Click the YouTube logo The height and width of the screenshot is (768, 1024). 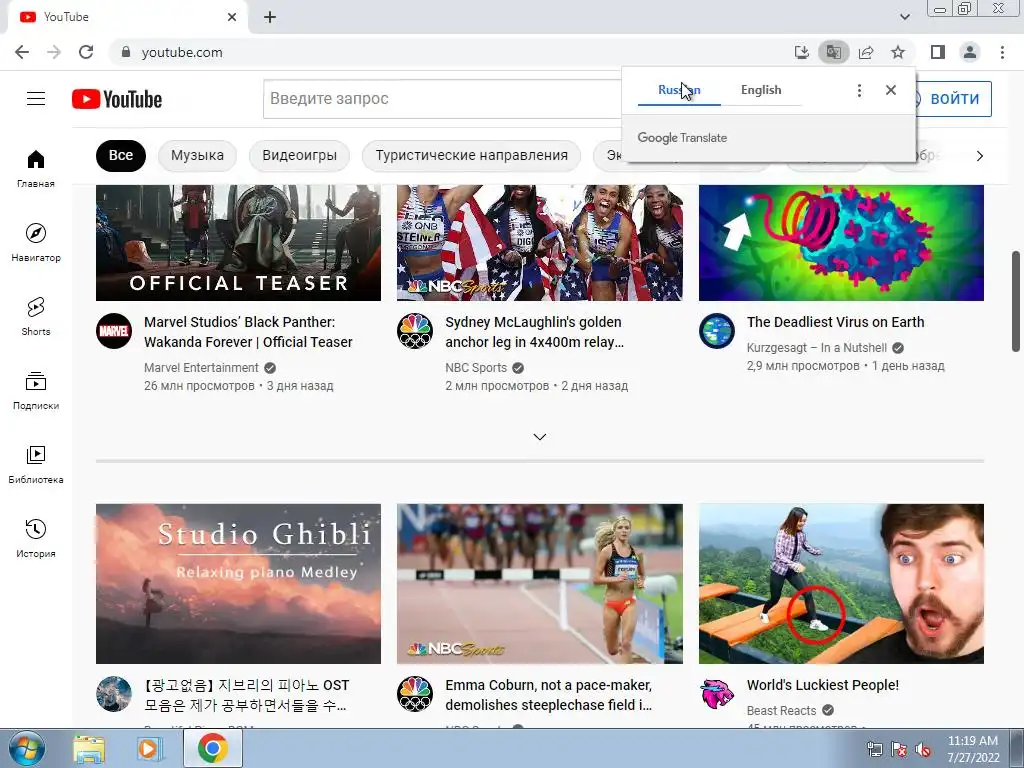point(117,99)
